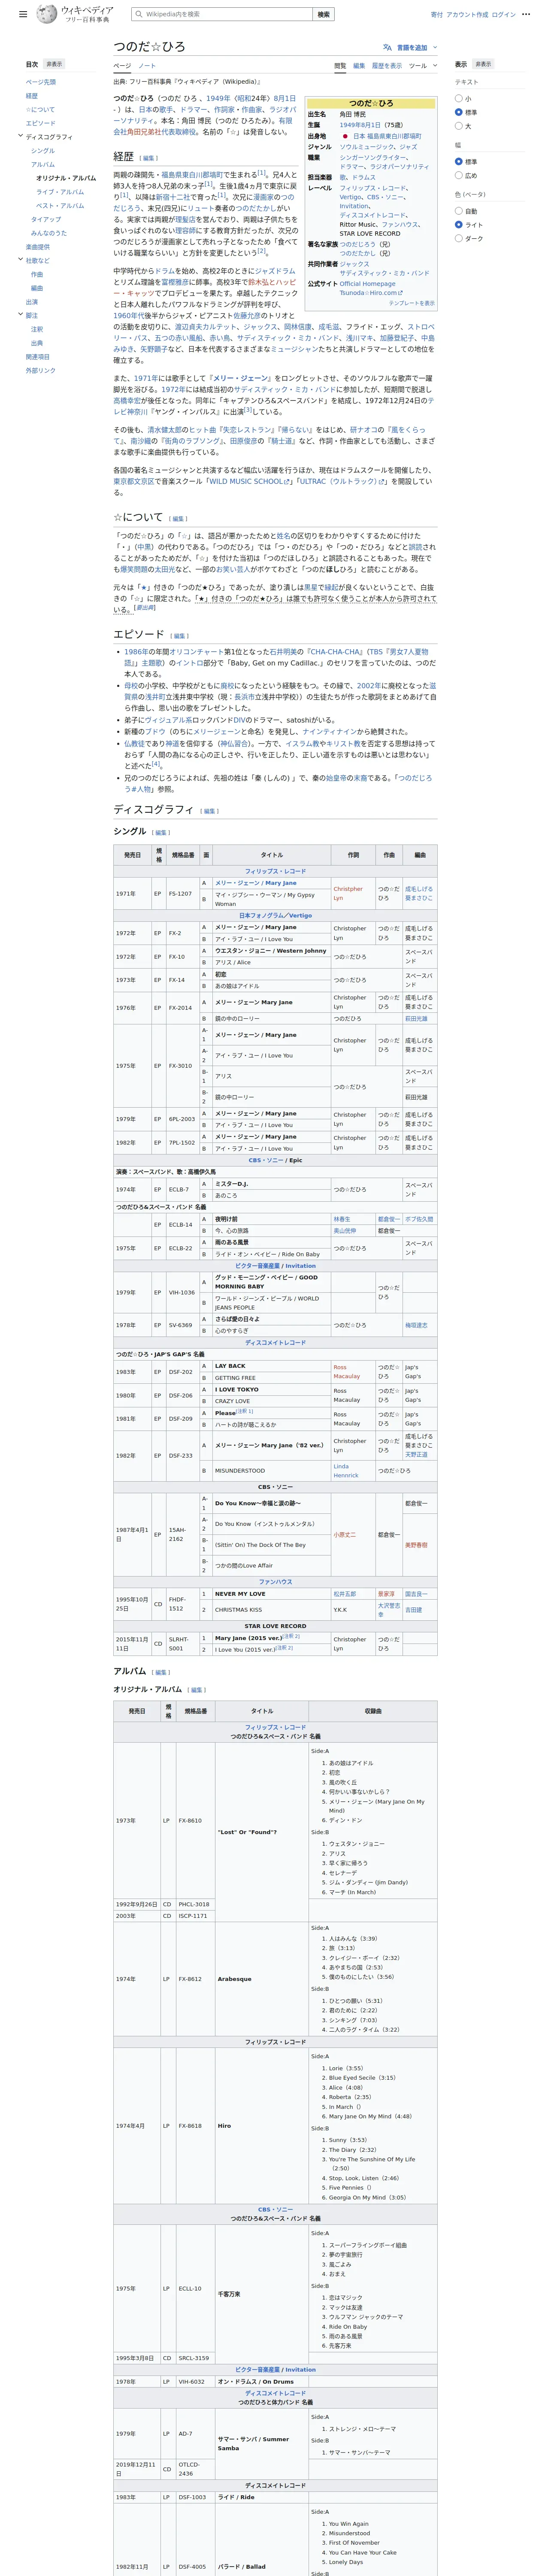Click external link icon after Tsunoda☆Hiro.com
The width and height of the screenshot is (551, 2576).
pos(400,293)
